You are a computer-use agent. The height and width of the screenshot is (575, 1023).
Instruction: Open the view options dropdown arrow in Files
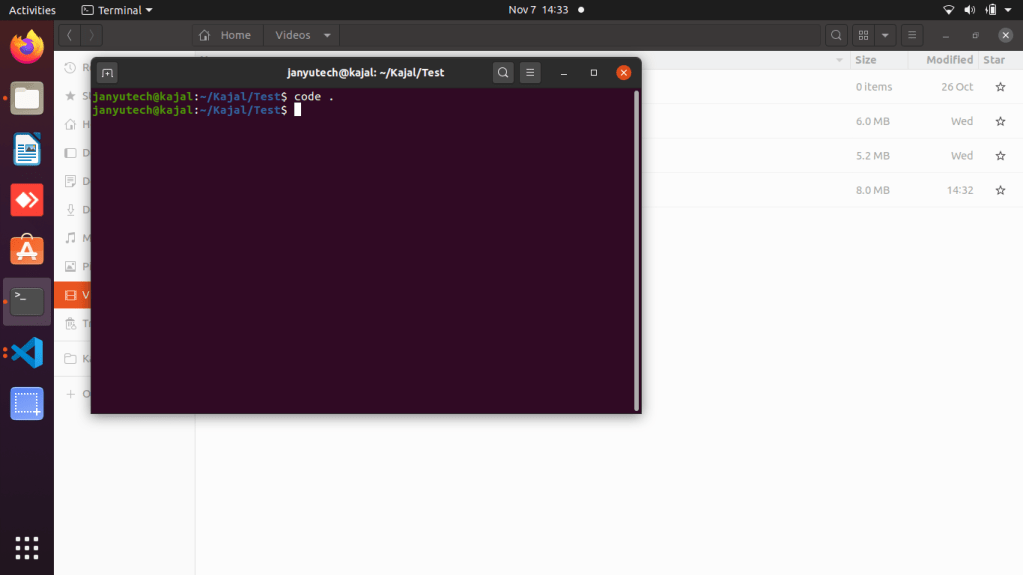point(886,35)
